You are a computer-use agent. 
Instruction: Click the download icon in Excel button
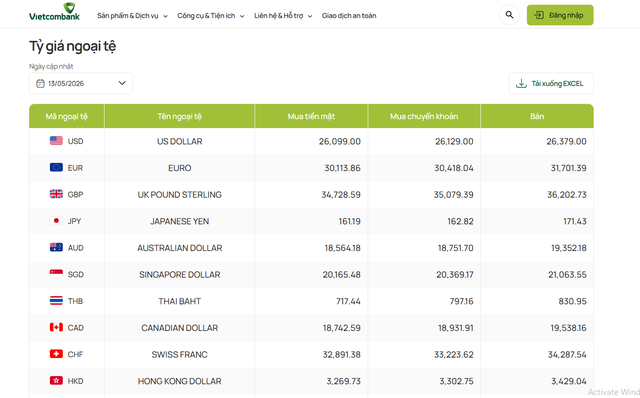(x=521, y=83)
